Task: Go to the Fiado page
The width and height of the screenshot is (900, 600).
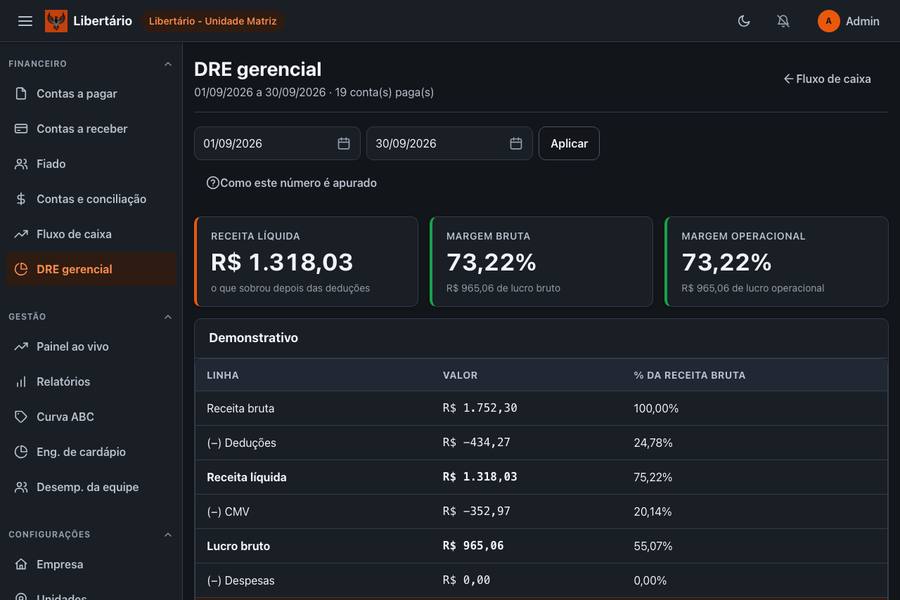Action: [91, 164]
